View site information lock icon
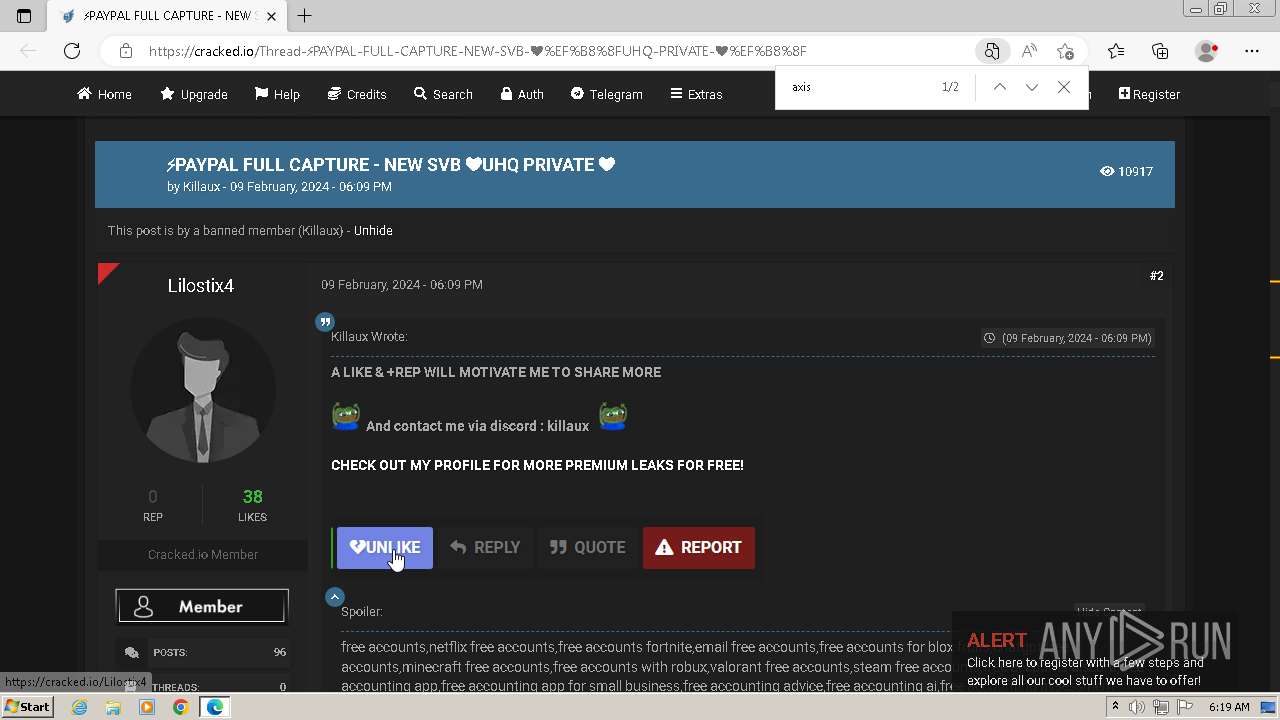 (125, 51)
